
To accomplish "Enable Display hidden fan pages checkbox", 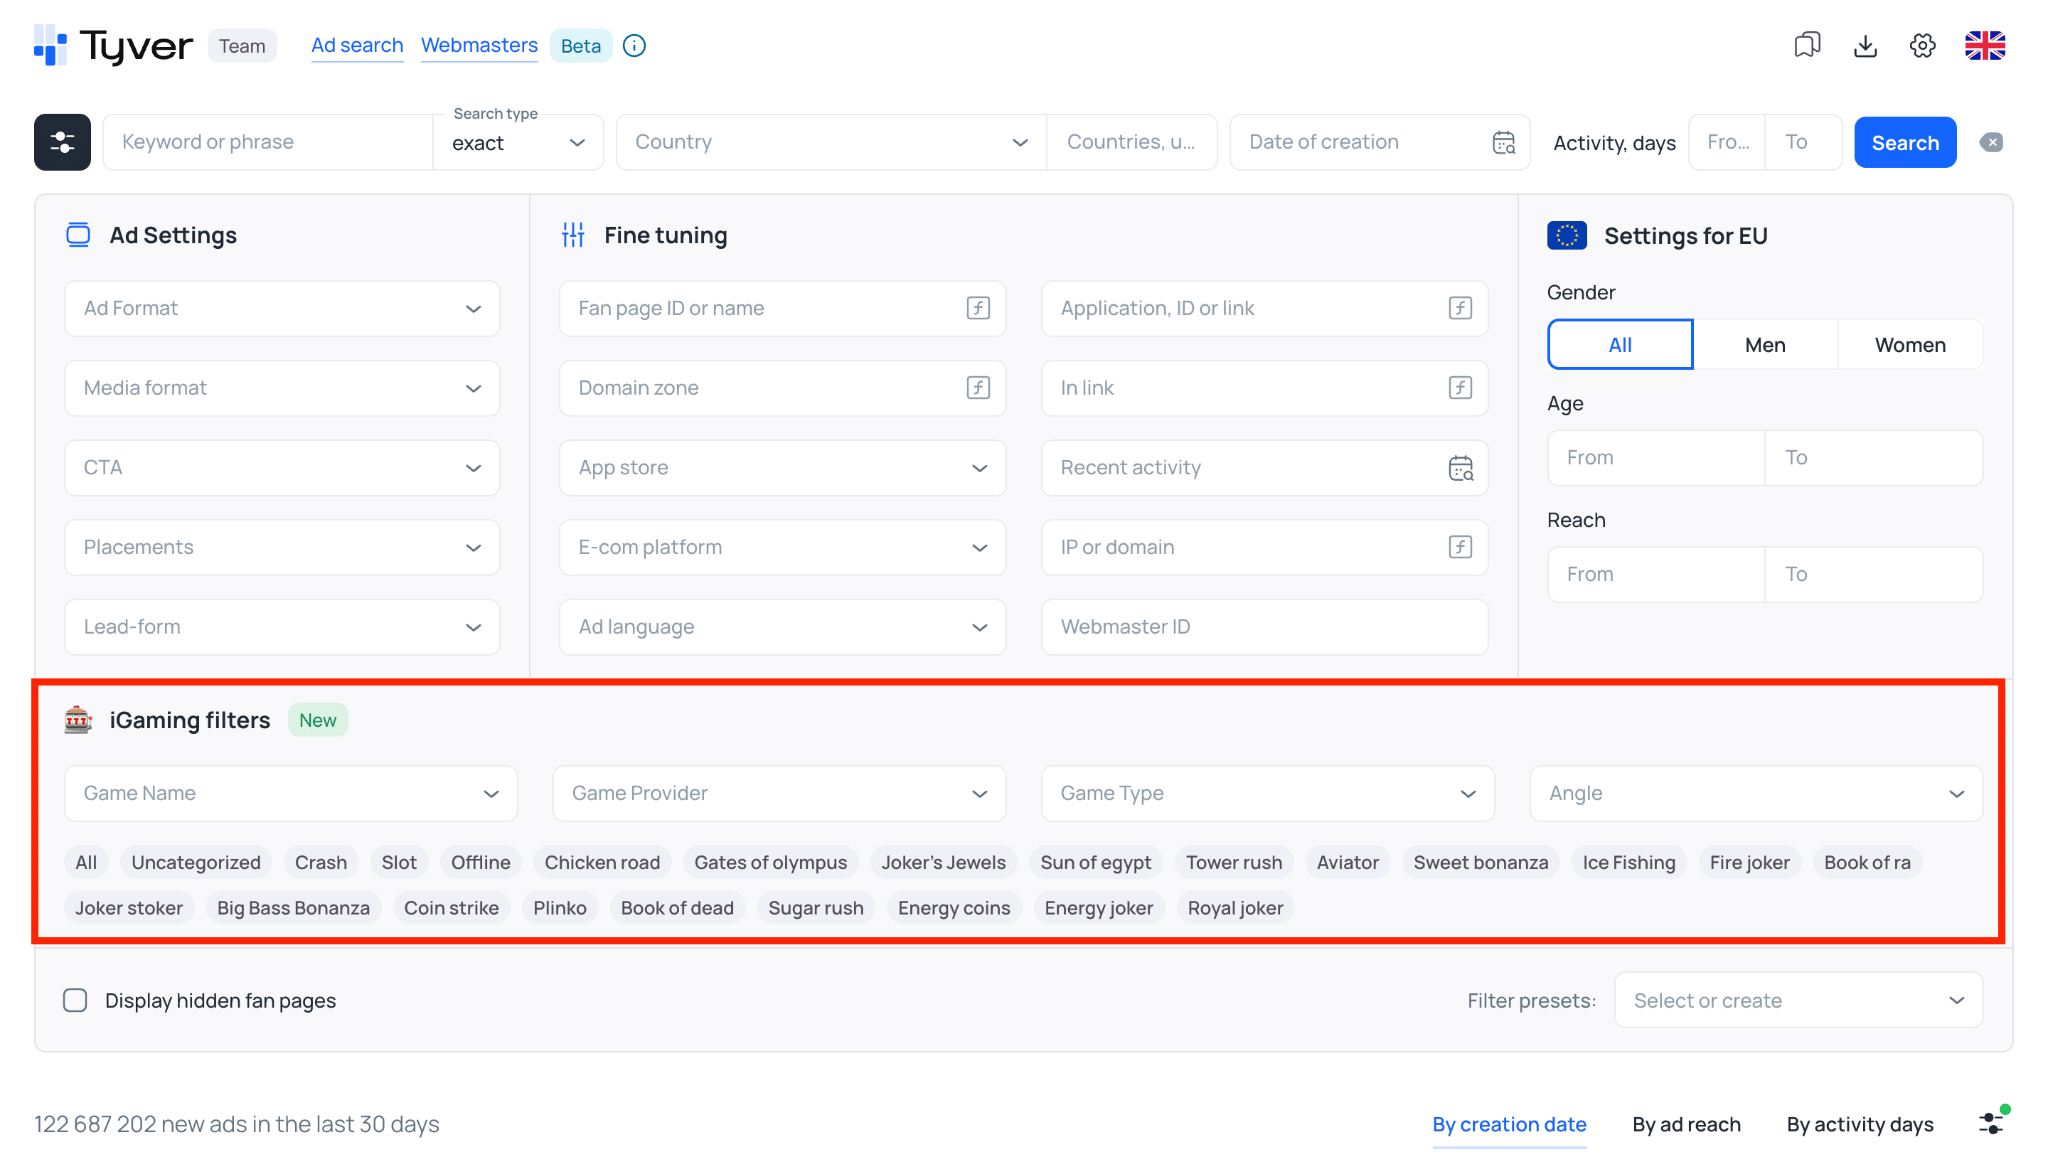I will point(75,1000).
